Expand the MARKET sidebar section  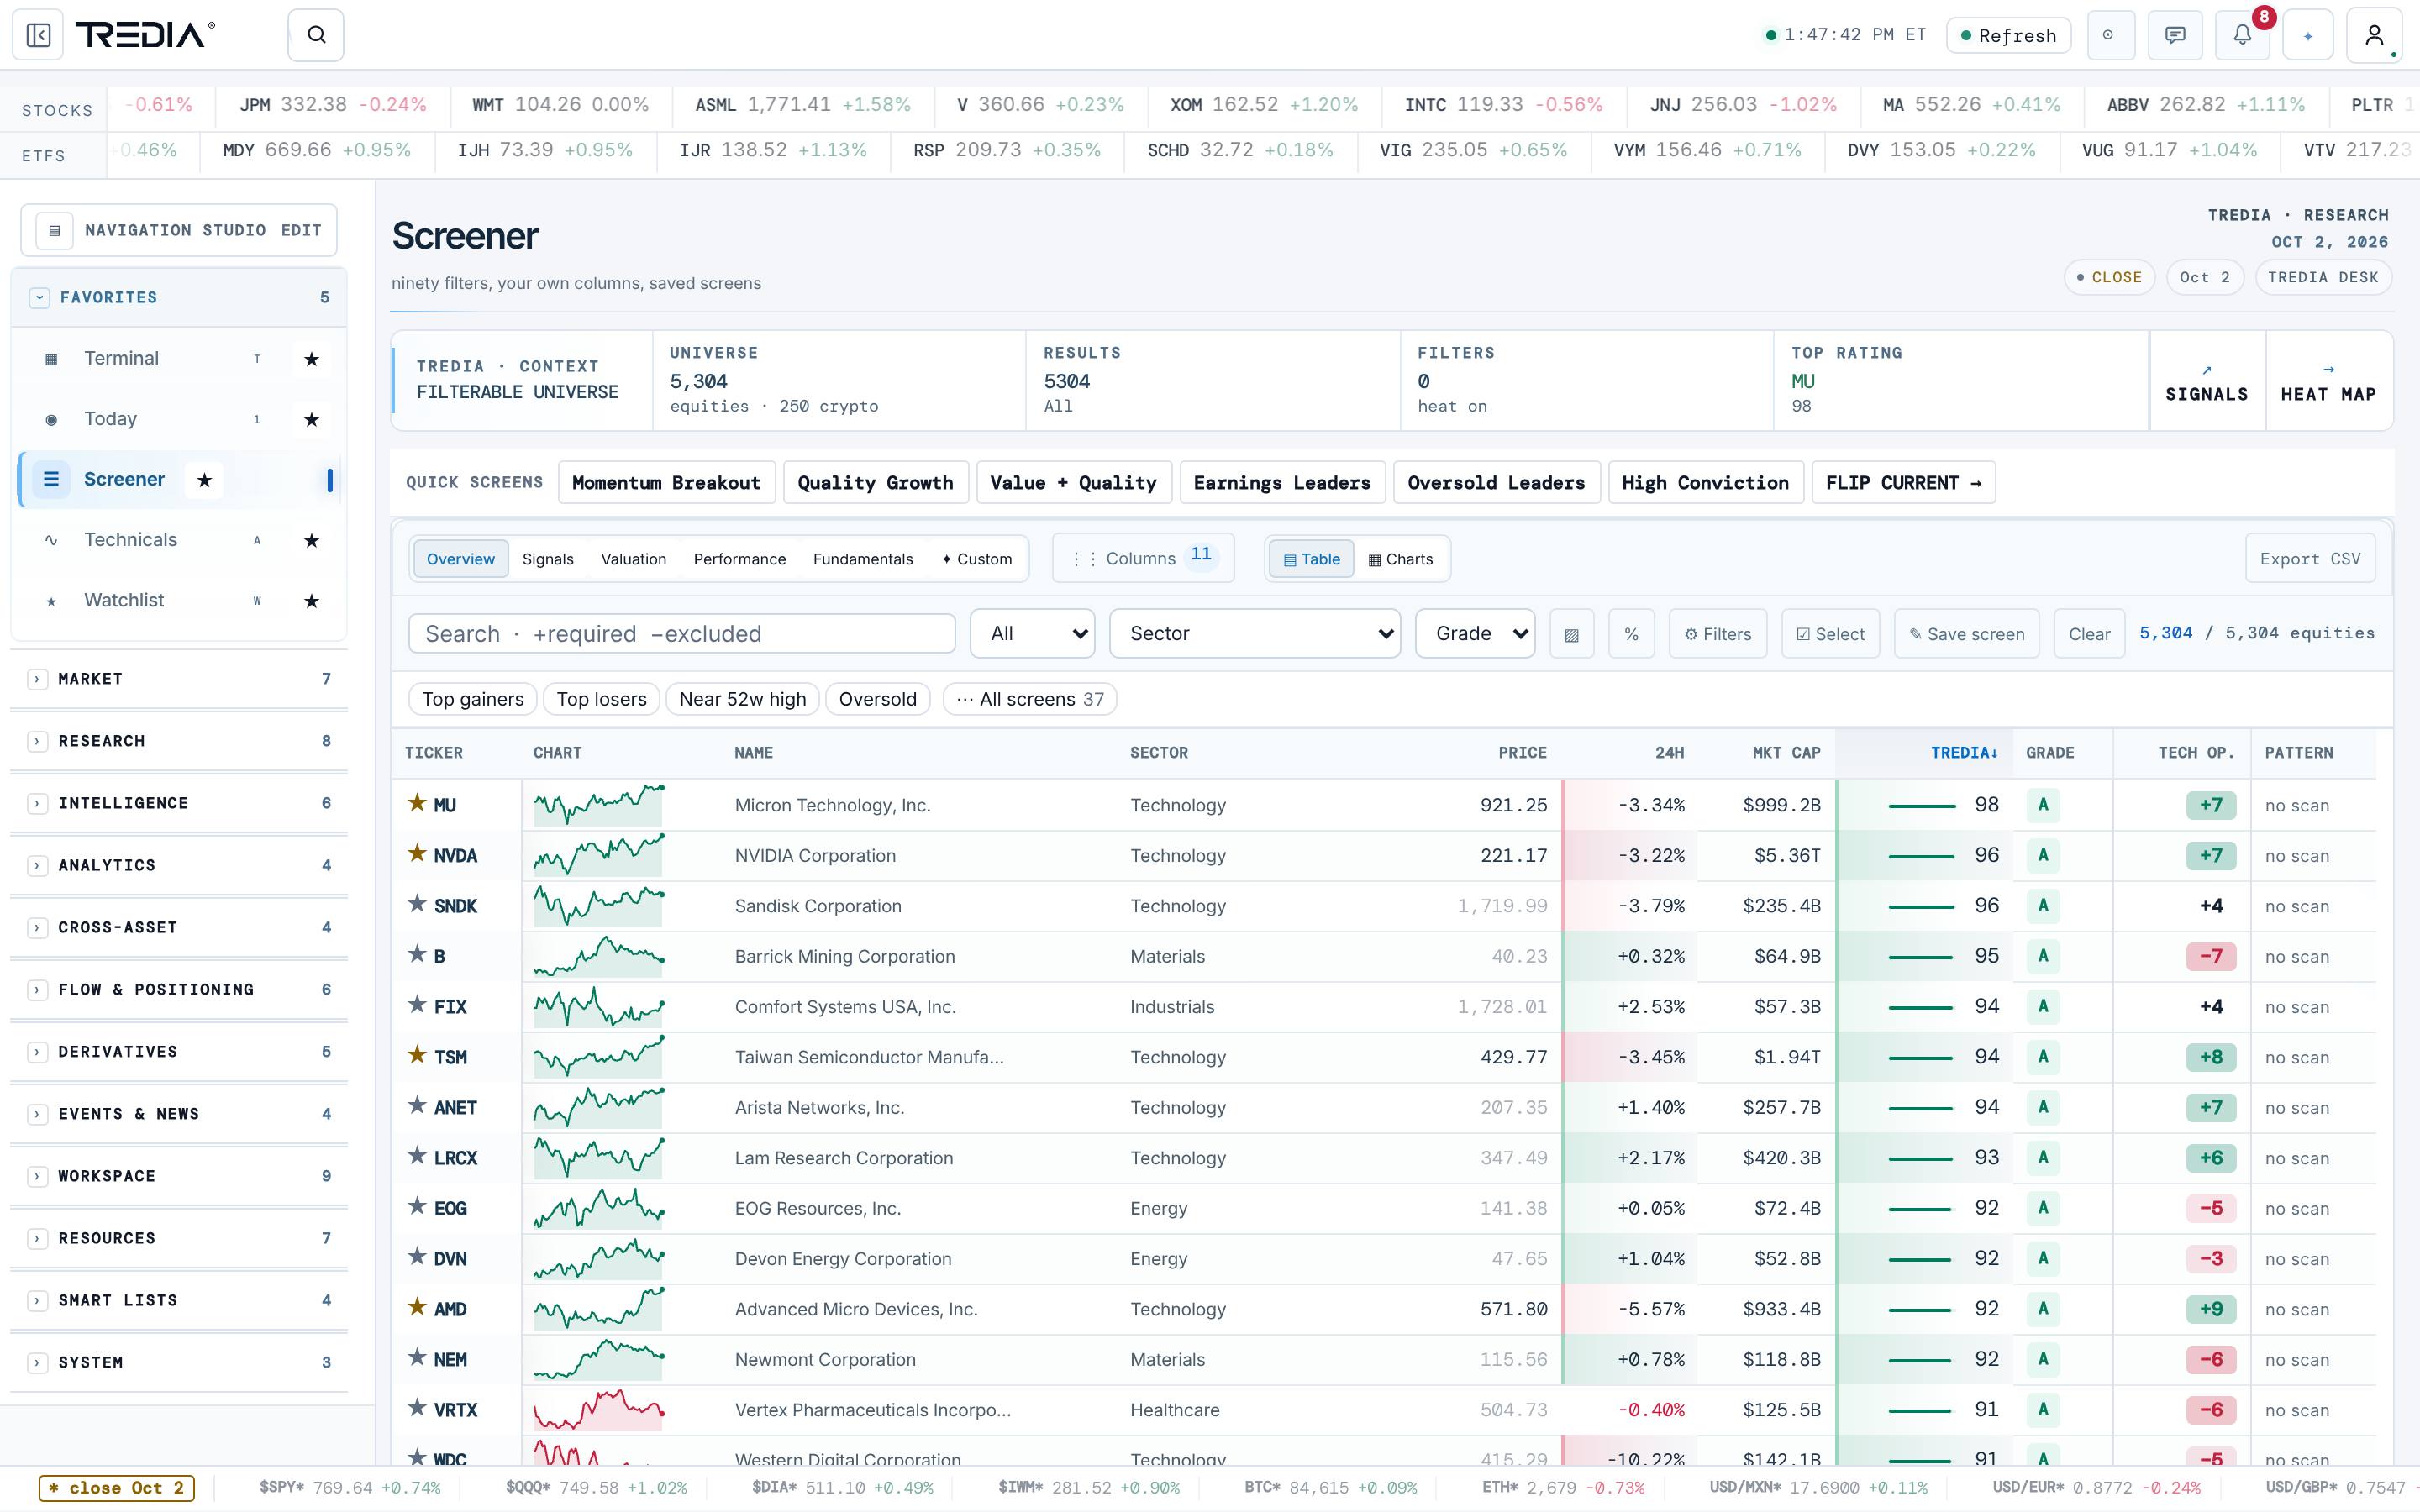pos(179,679)
